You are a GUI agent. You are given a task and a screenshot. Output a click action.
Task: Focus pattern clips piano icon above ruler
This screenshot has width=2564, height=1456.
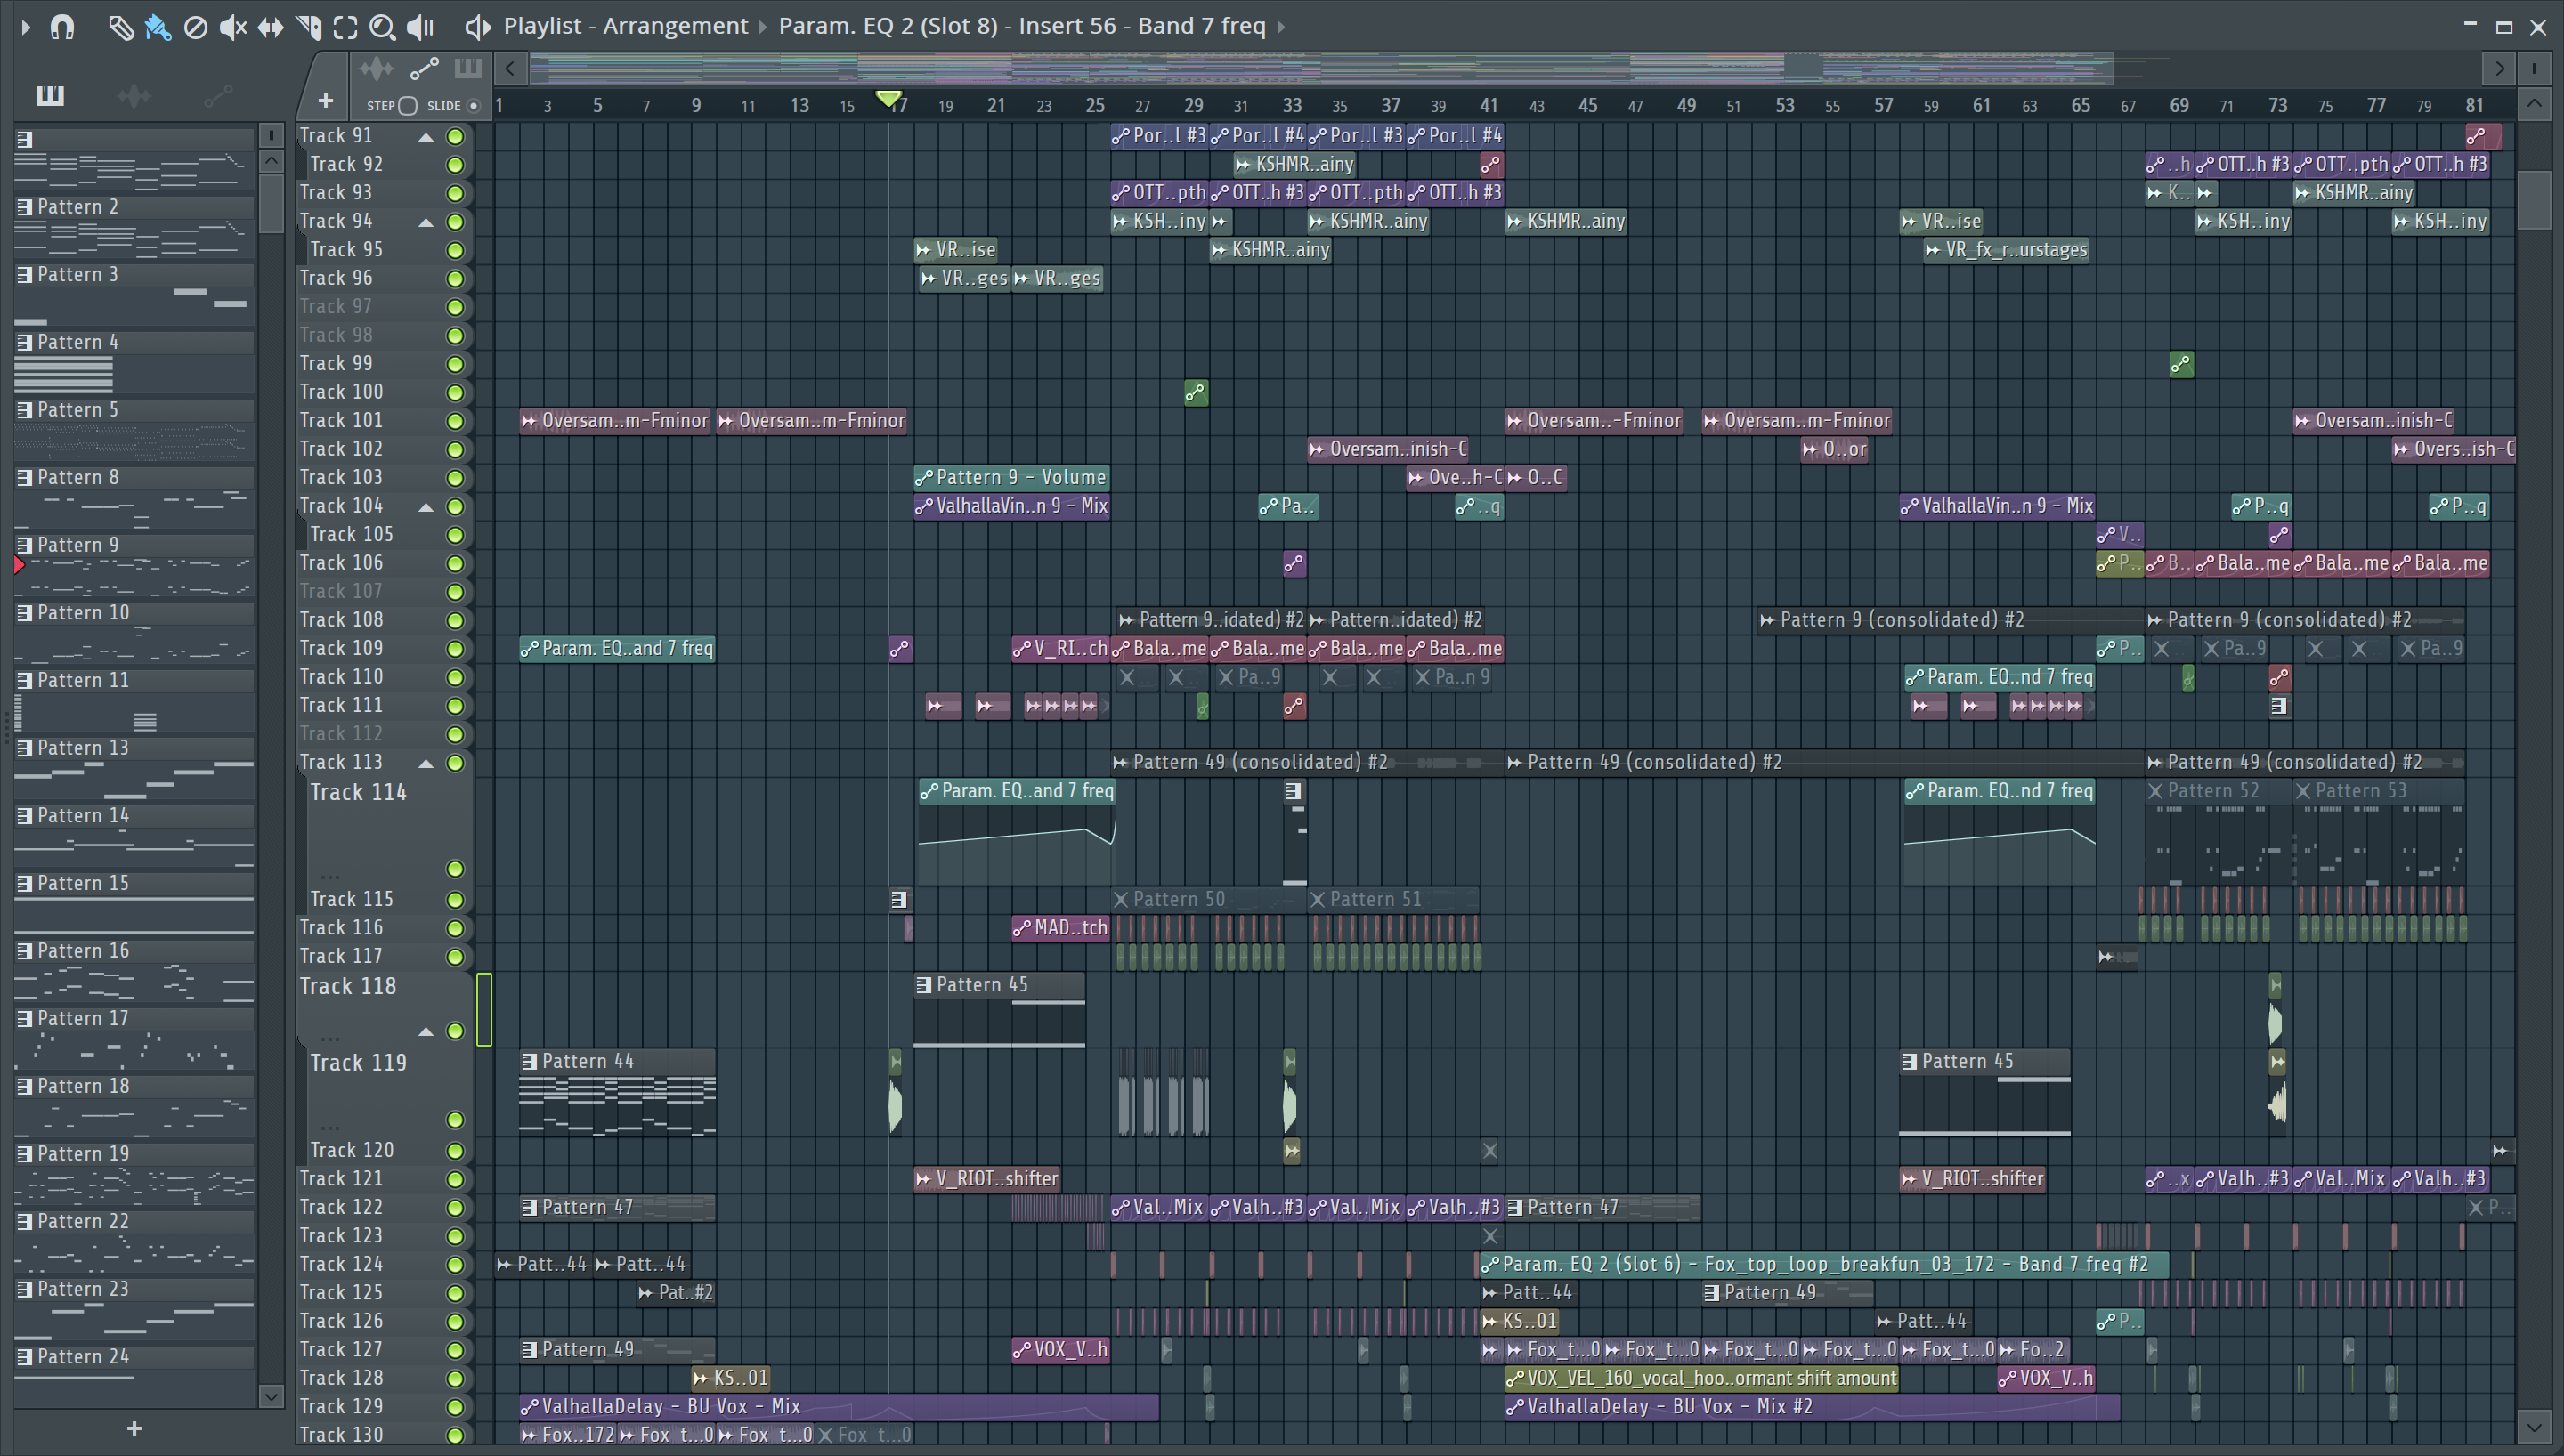[467, 68]
